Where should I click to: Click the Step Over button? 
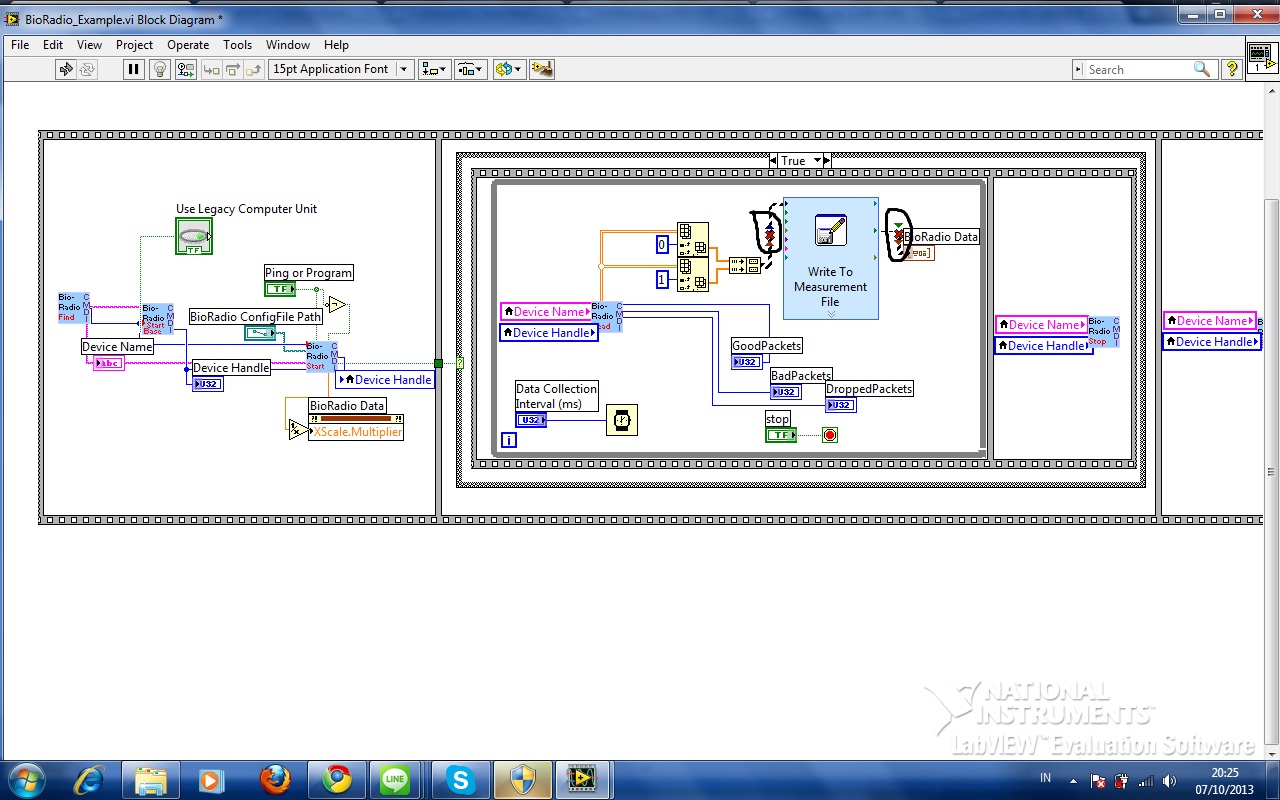click(x=232, y=69)
